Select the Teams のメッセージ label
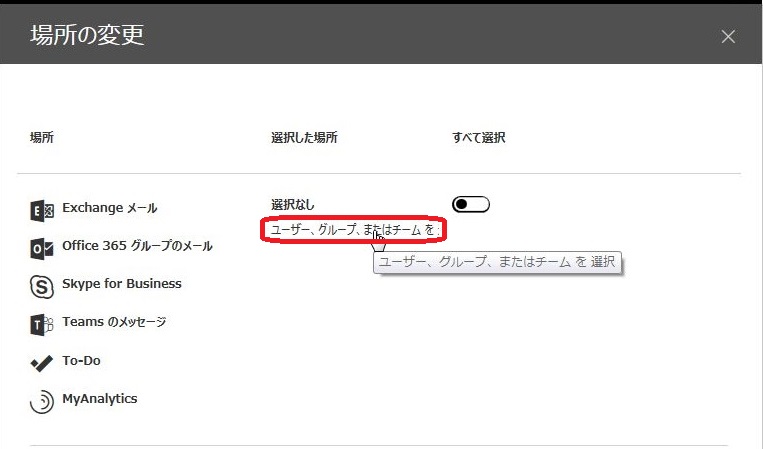Image resolution: width=763 pixels, height=449 pixels. [113, 322]
